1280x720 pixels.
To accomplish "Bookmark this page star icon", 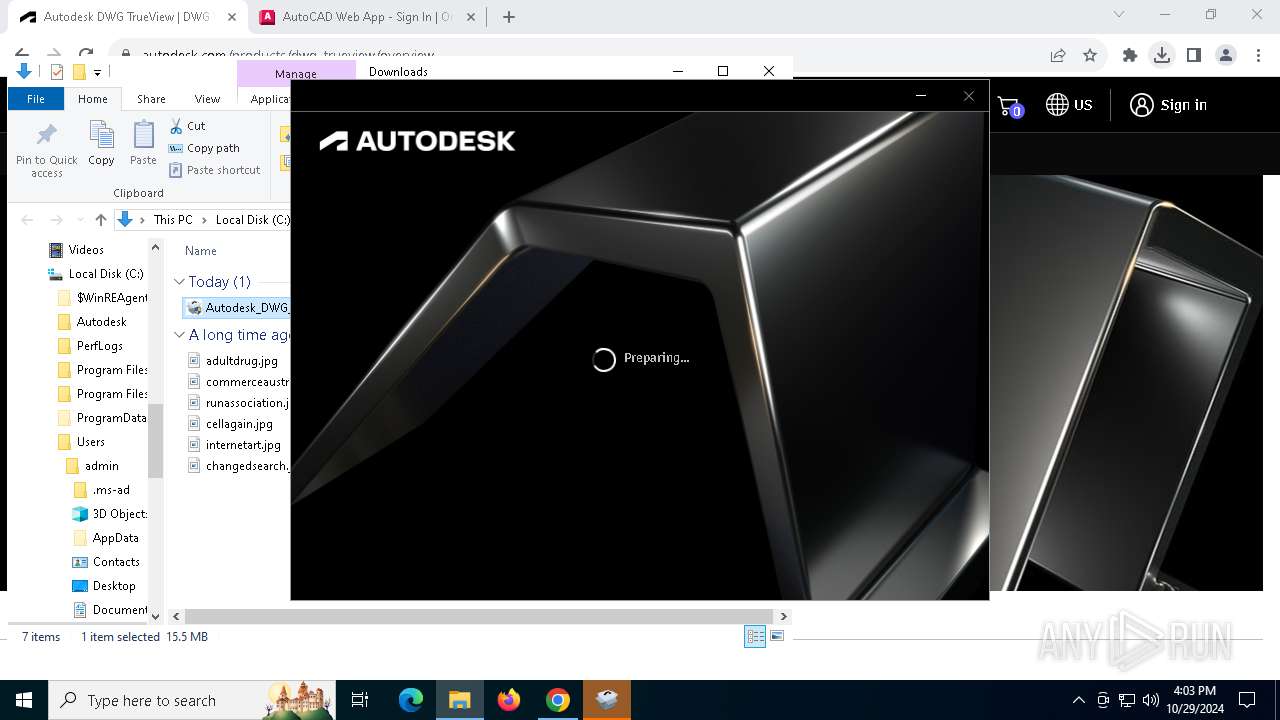I will click(x=1090, y=56).
